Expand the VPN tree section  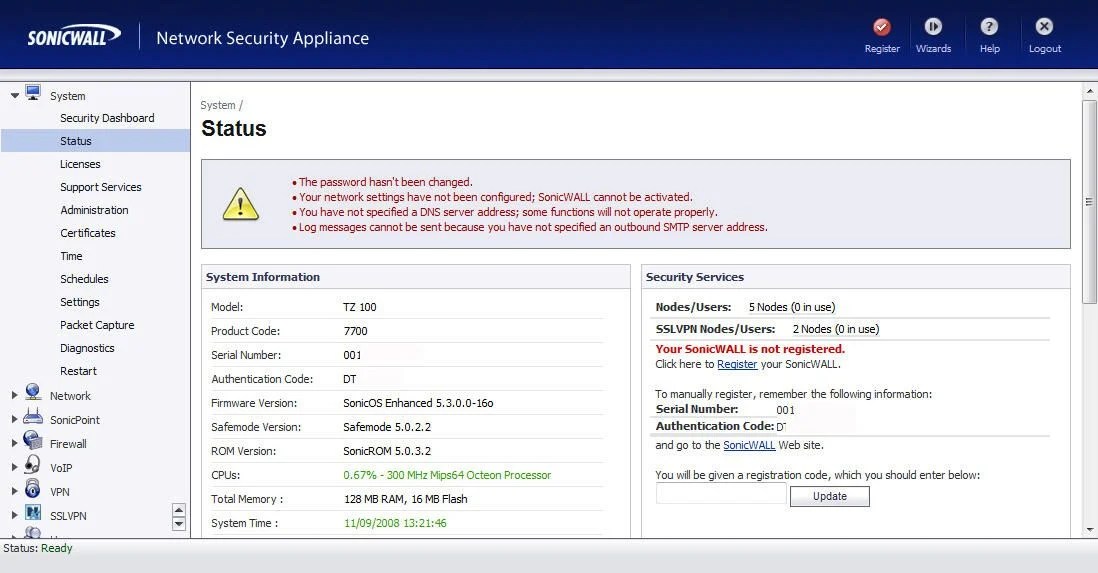coord(15,492)
